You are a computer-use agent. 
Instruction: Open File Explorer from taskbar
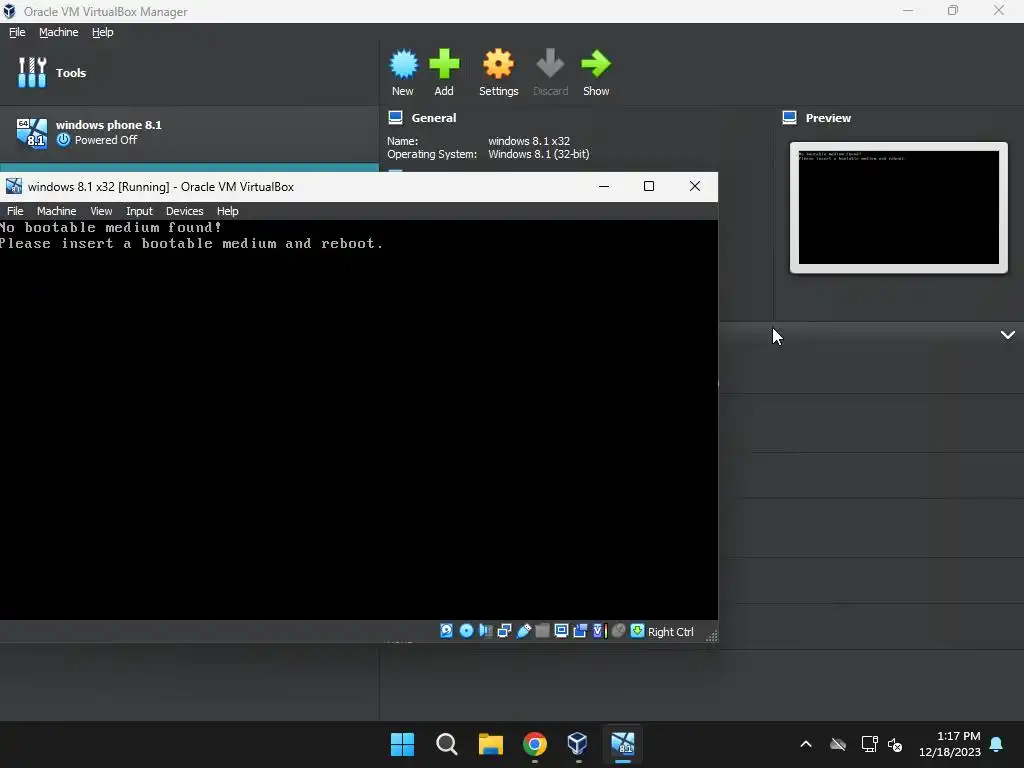490,744
